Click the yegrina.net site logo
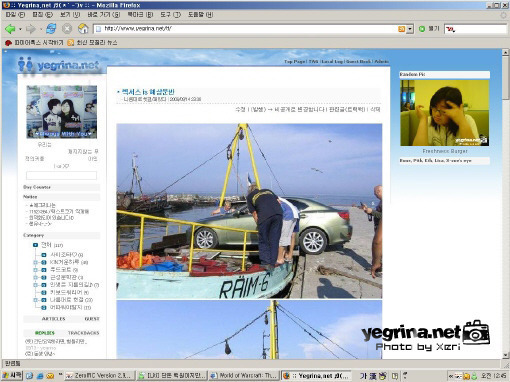The width and height of the screenshot is (510, 382). 59,65
